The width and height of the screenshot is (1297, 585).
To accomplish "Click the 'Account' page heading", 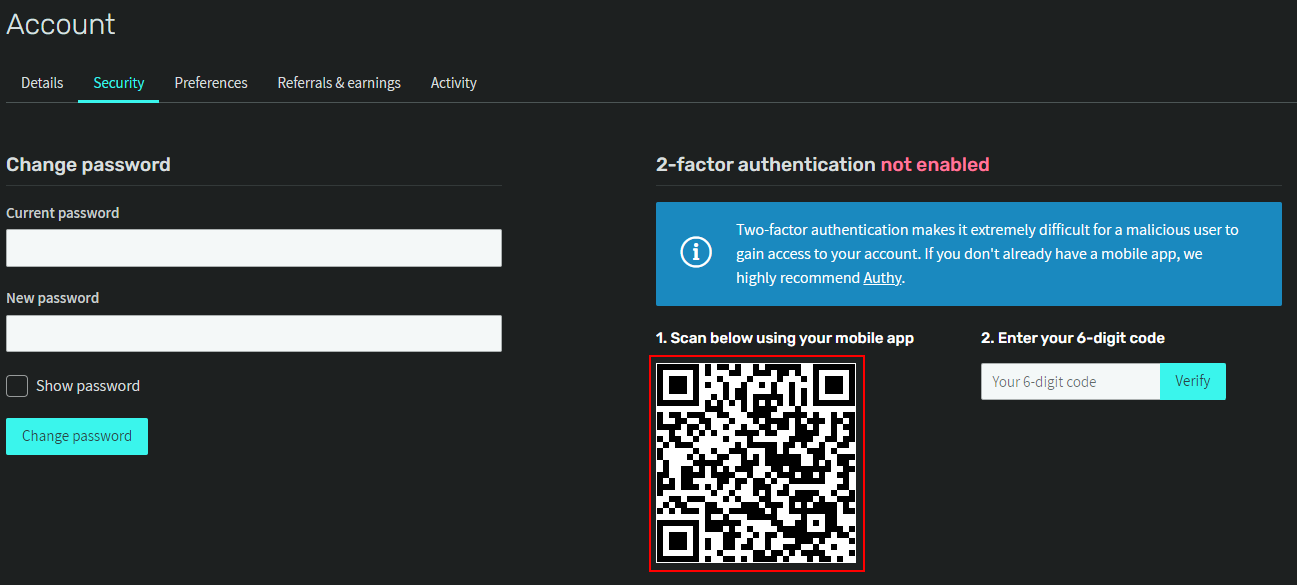I will coord(61,24).
